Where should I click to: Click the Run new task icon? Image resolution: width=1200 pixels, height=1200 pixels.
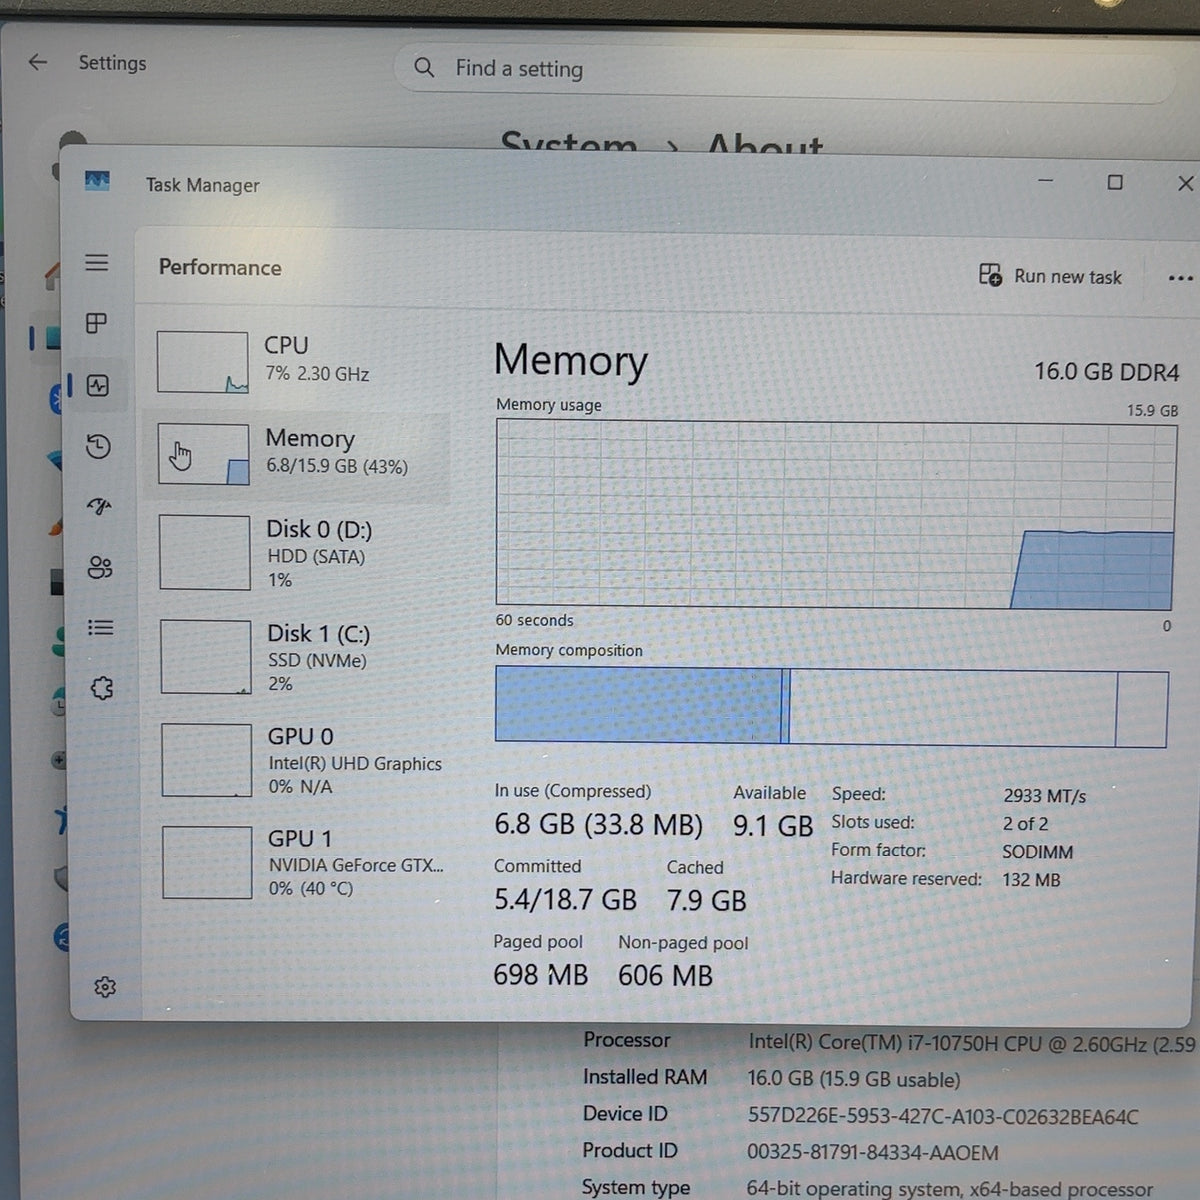click(990, 275)
